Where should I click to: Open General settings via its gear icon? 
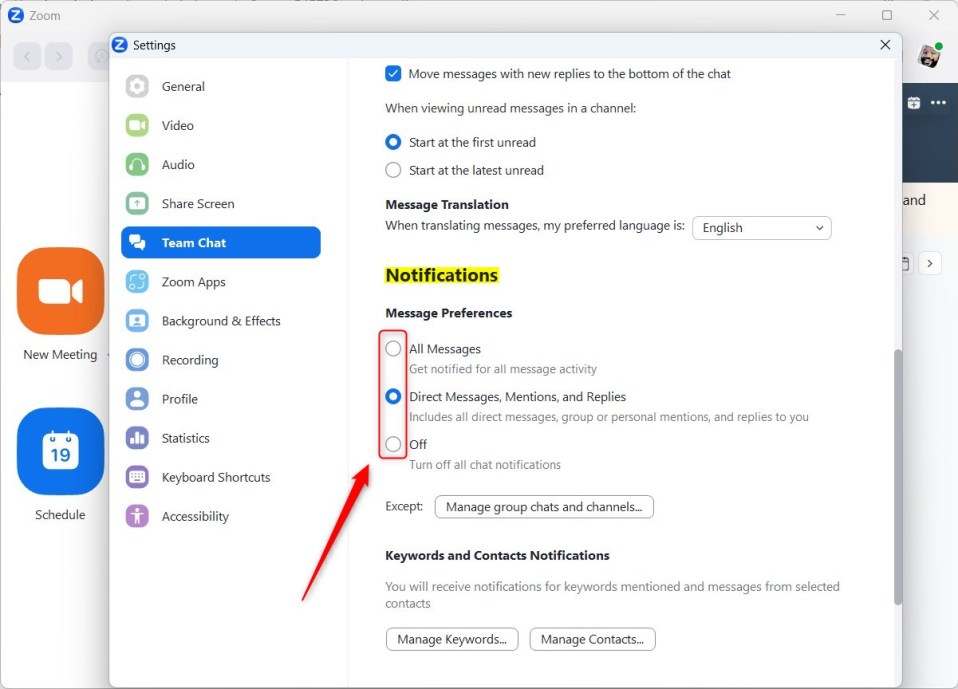137,86
